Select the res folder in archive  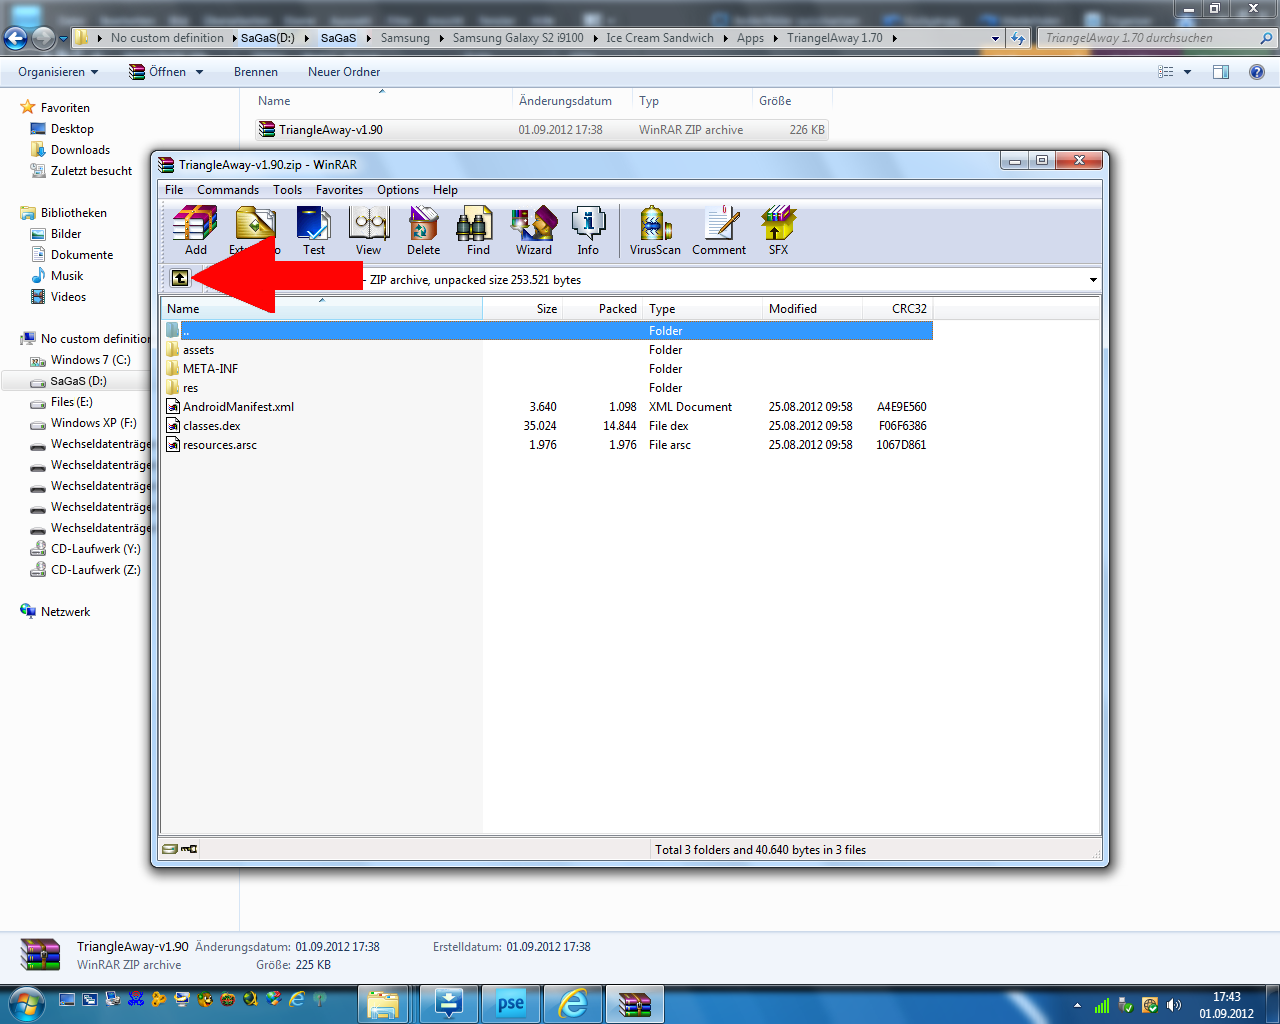coord(190,388)
